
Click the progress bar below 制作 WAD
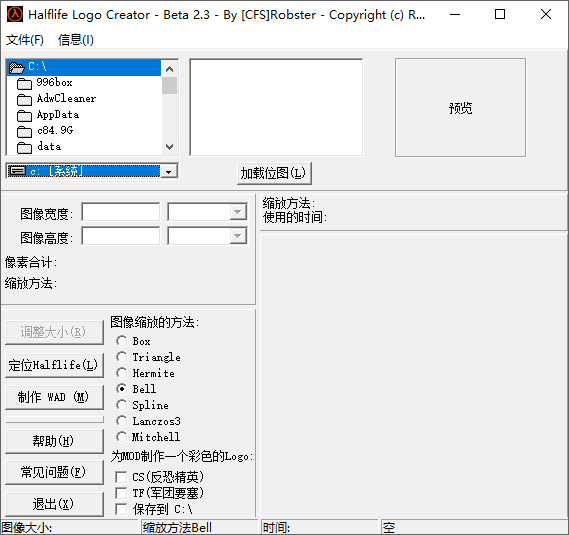[x=54, y=420]
